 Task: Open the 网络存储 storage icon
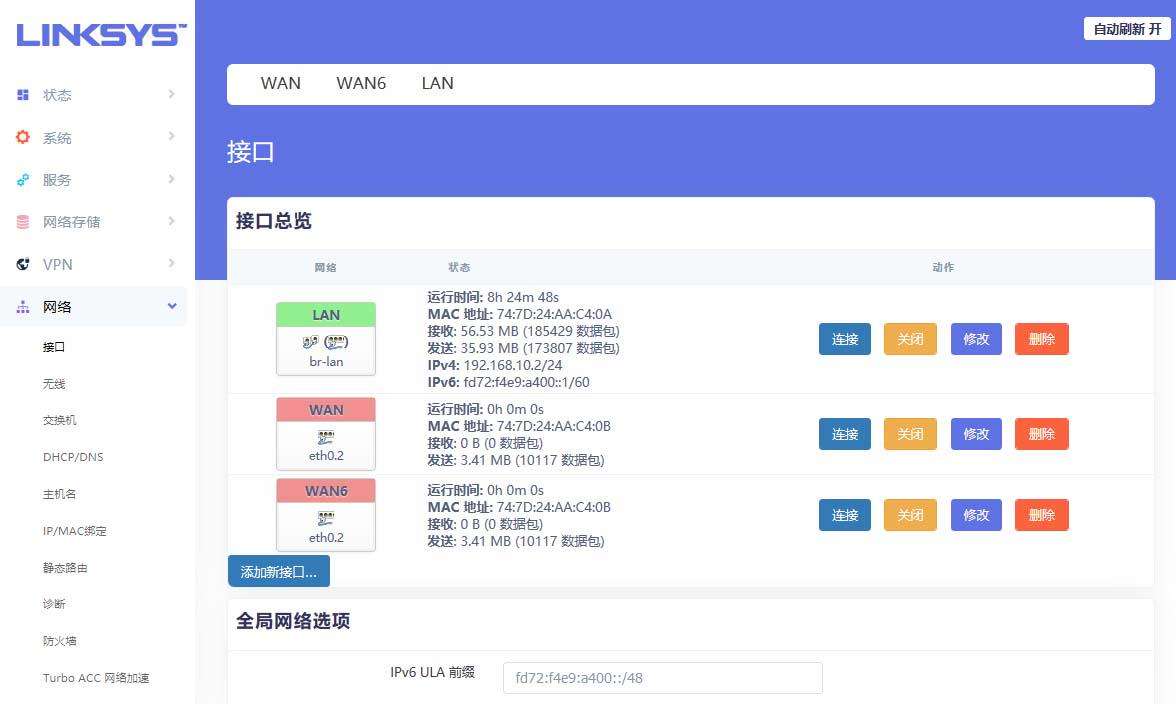[23, 221]
